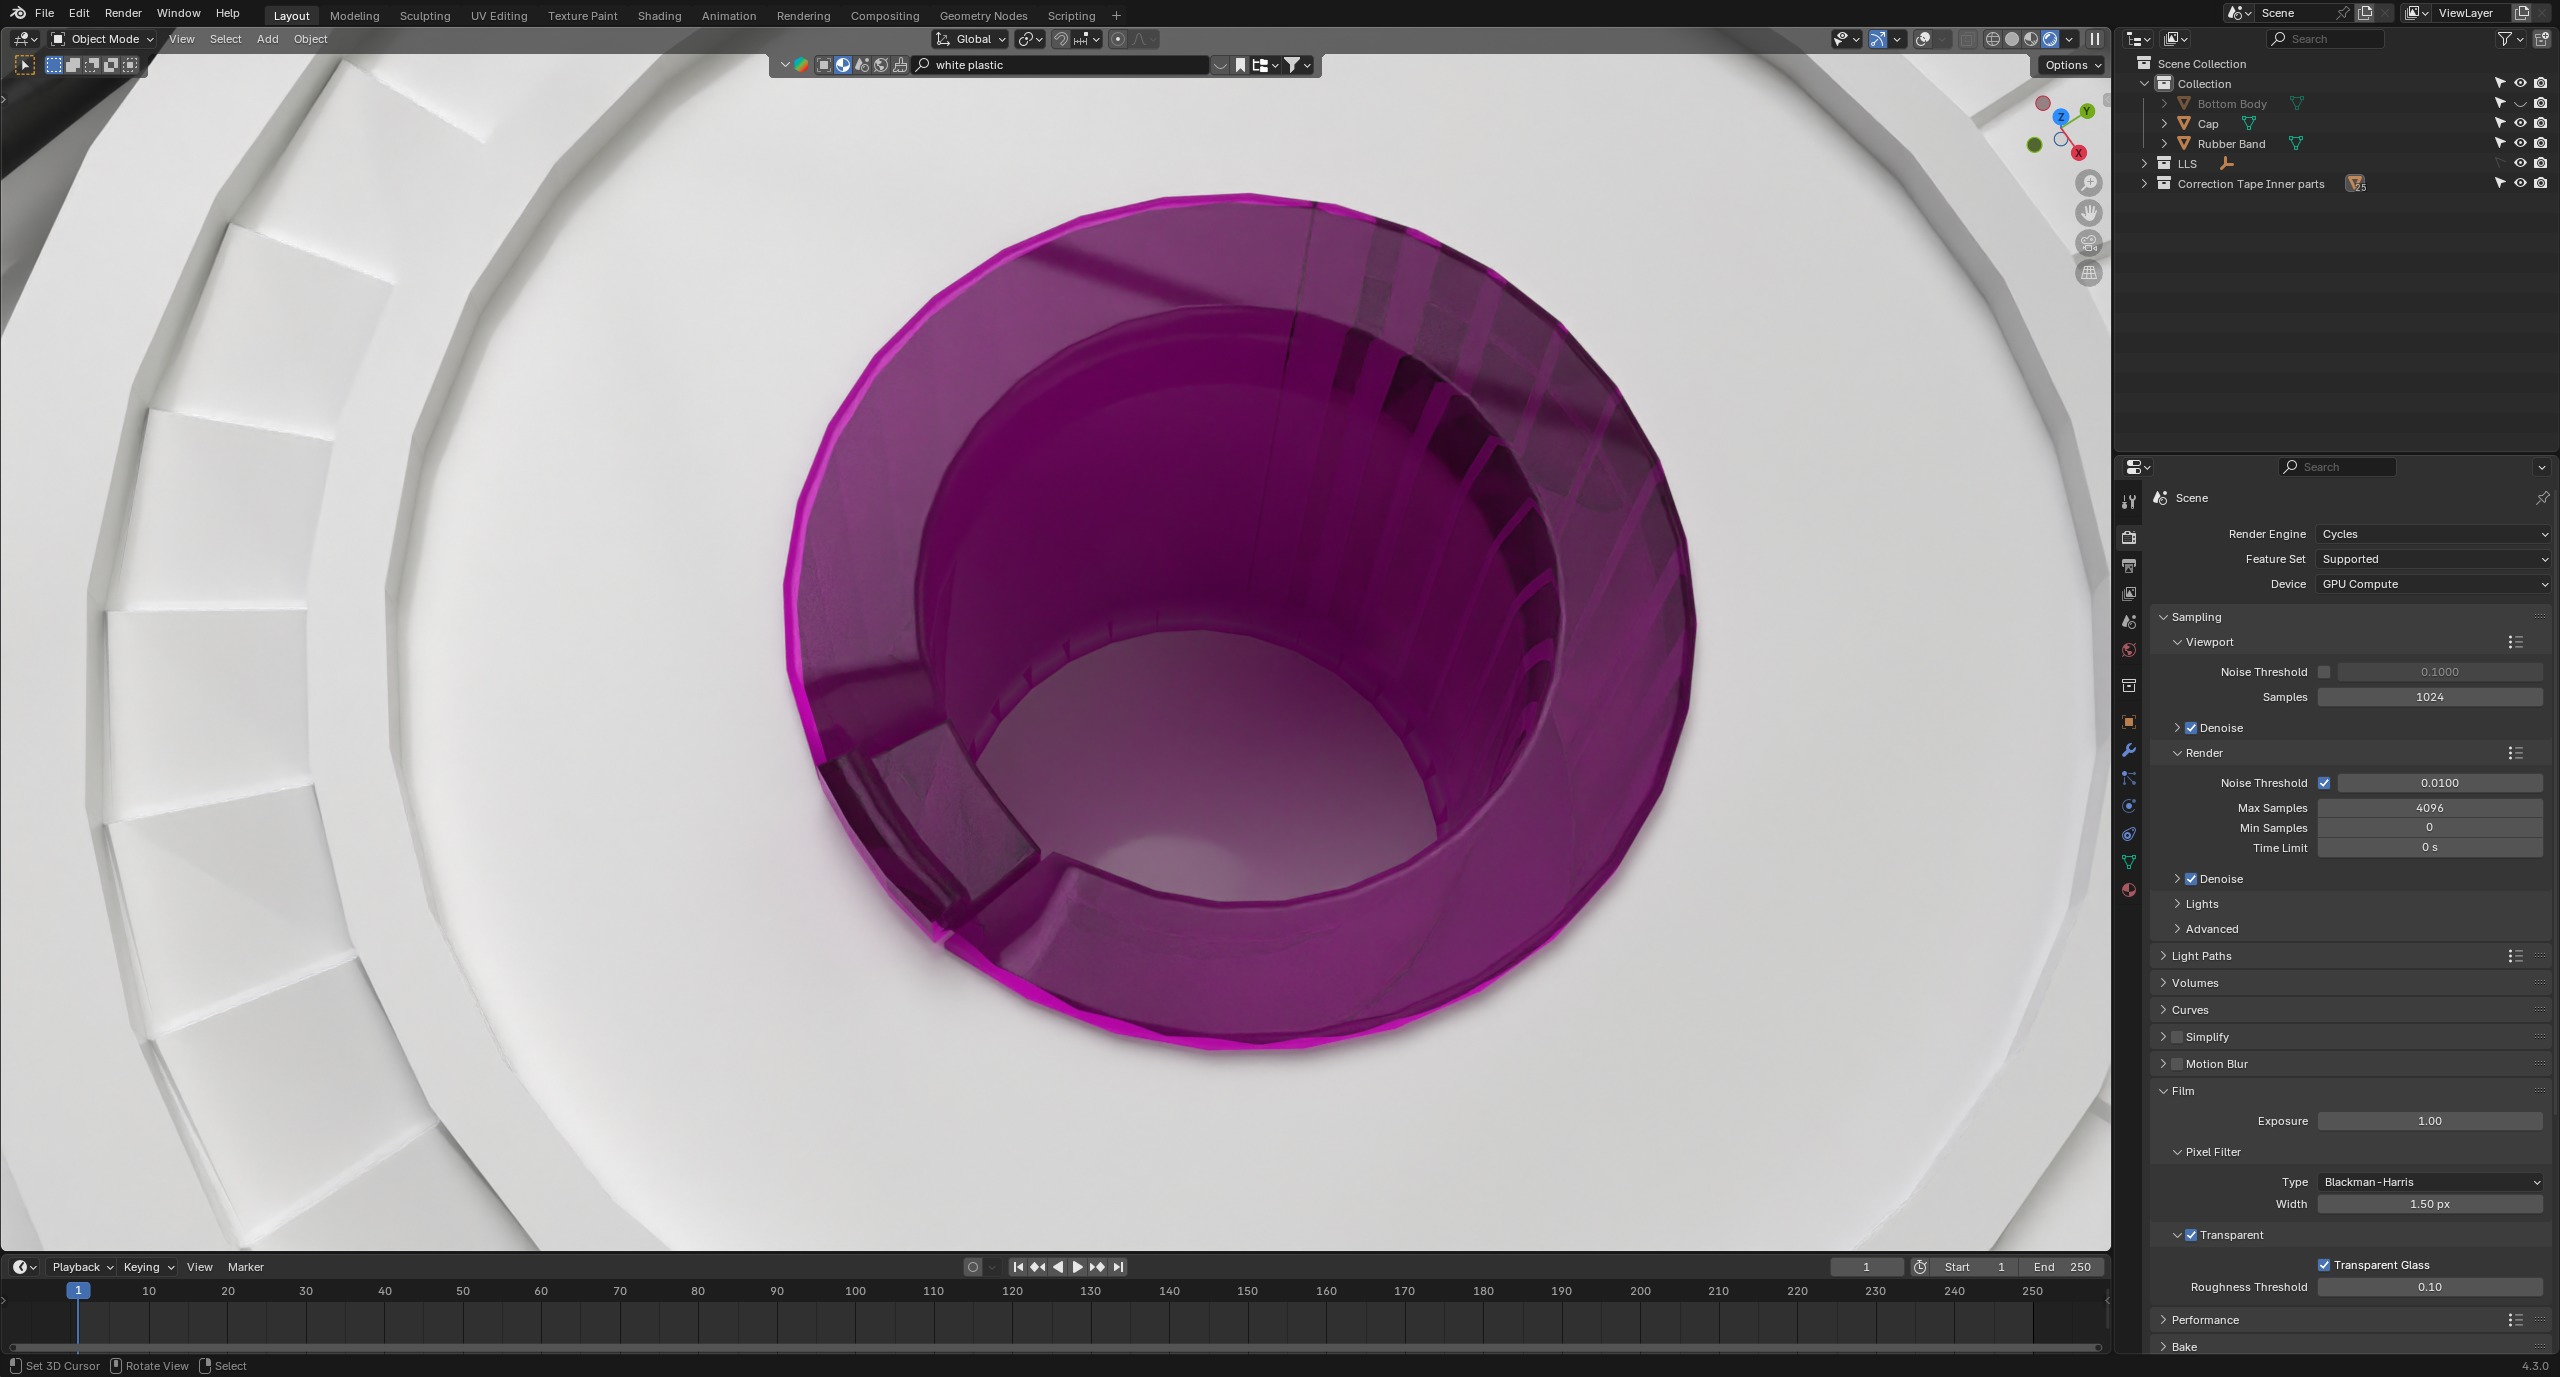
Task: Hide Rubber Band object in viewport
Action: point(2520,143)
